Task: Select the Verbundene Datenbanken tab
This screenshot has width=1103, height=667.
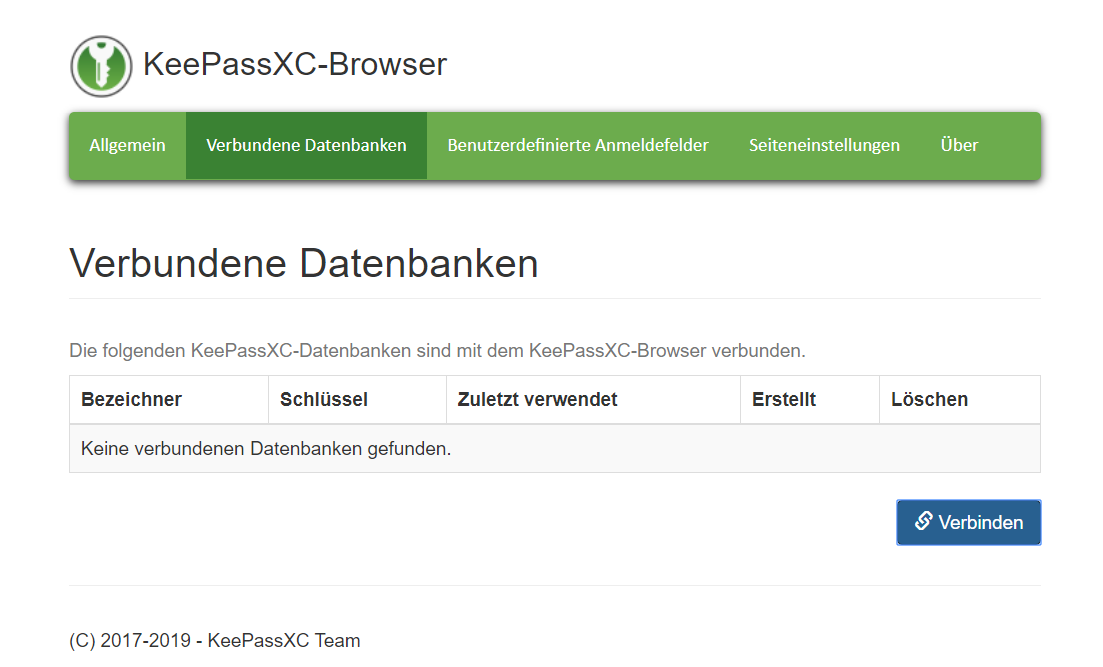Action: pyautogui.click(x=306, y=146)
